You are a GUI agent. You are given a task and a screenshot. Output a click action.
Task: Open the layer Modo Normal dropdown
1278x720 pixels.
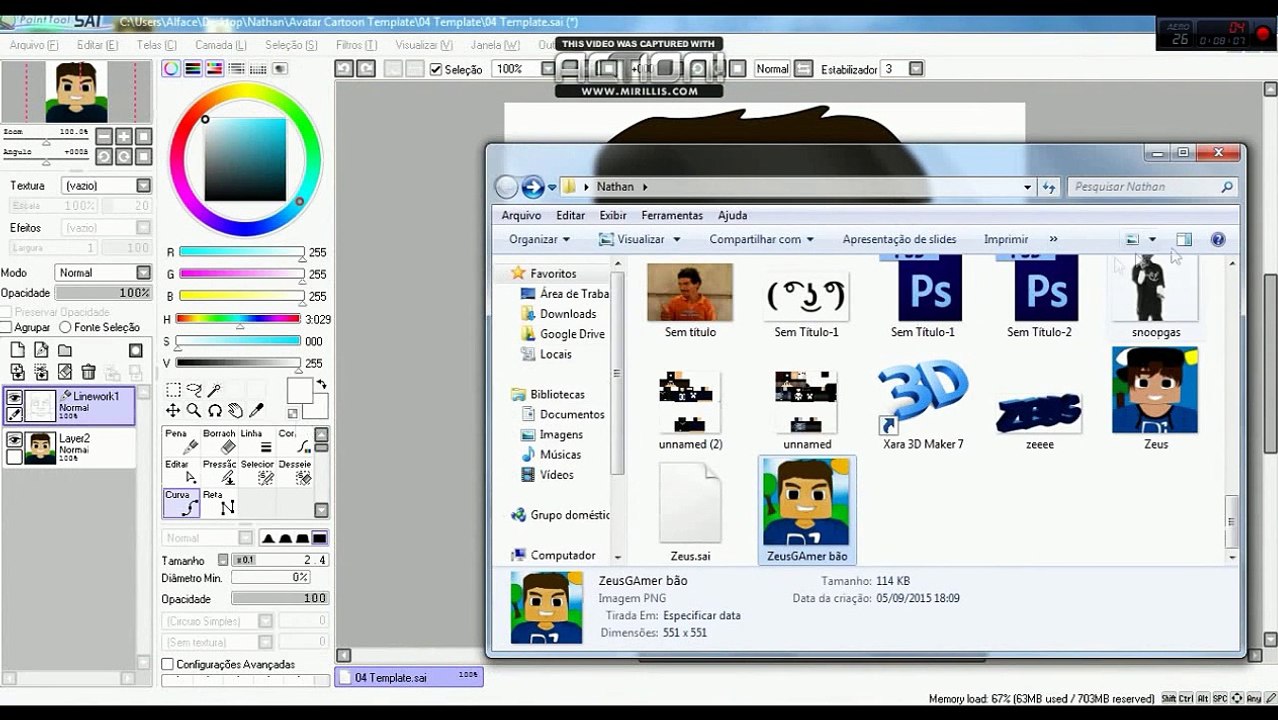point(144,272)
